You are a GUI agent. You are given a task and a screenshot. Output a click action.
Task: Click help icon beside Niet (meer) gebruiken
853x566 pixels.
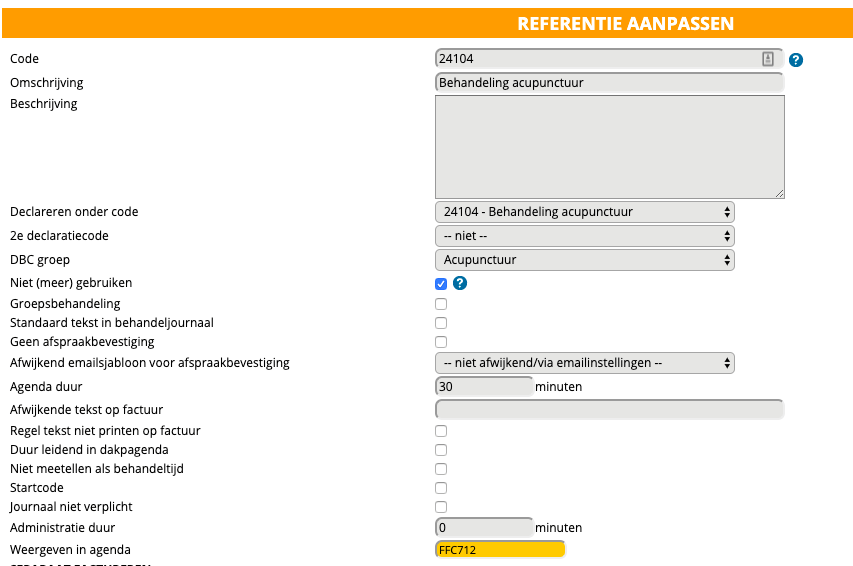[461, 284]
